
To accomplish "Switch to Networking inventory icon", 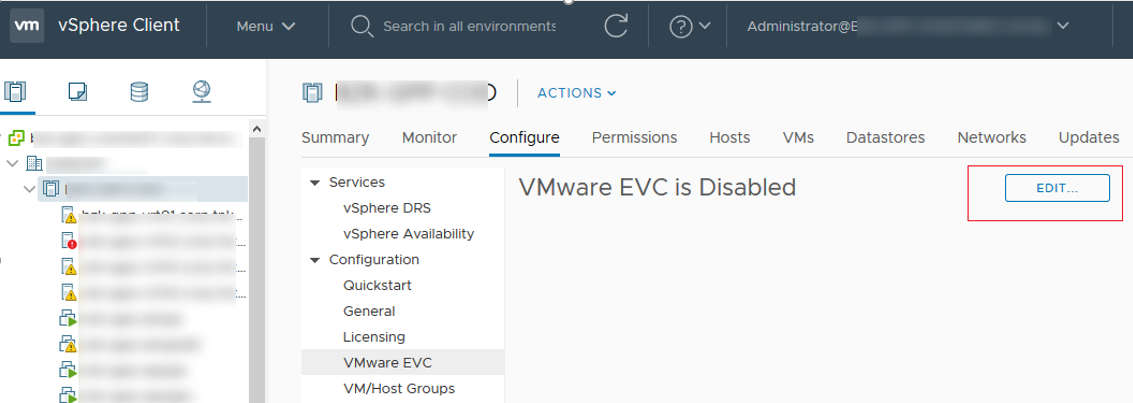I will (202, 91).
